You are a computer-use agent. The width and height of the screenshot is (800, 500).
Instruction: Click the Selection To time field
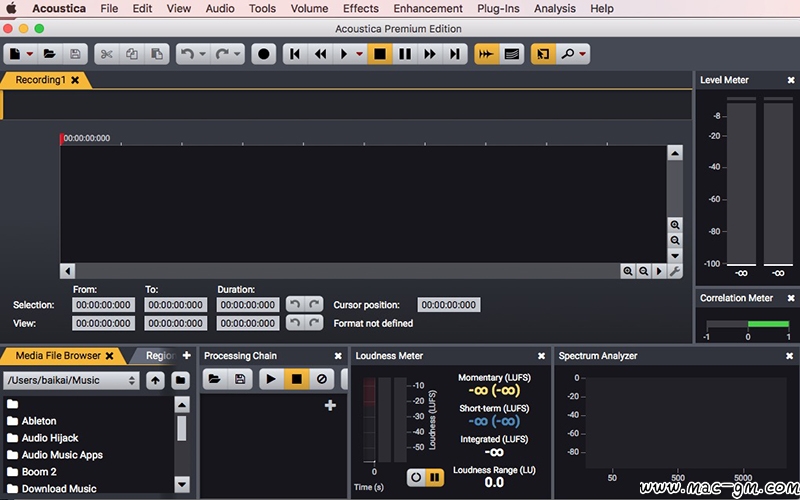[176, 305]
